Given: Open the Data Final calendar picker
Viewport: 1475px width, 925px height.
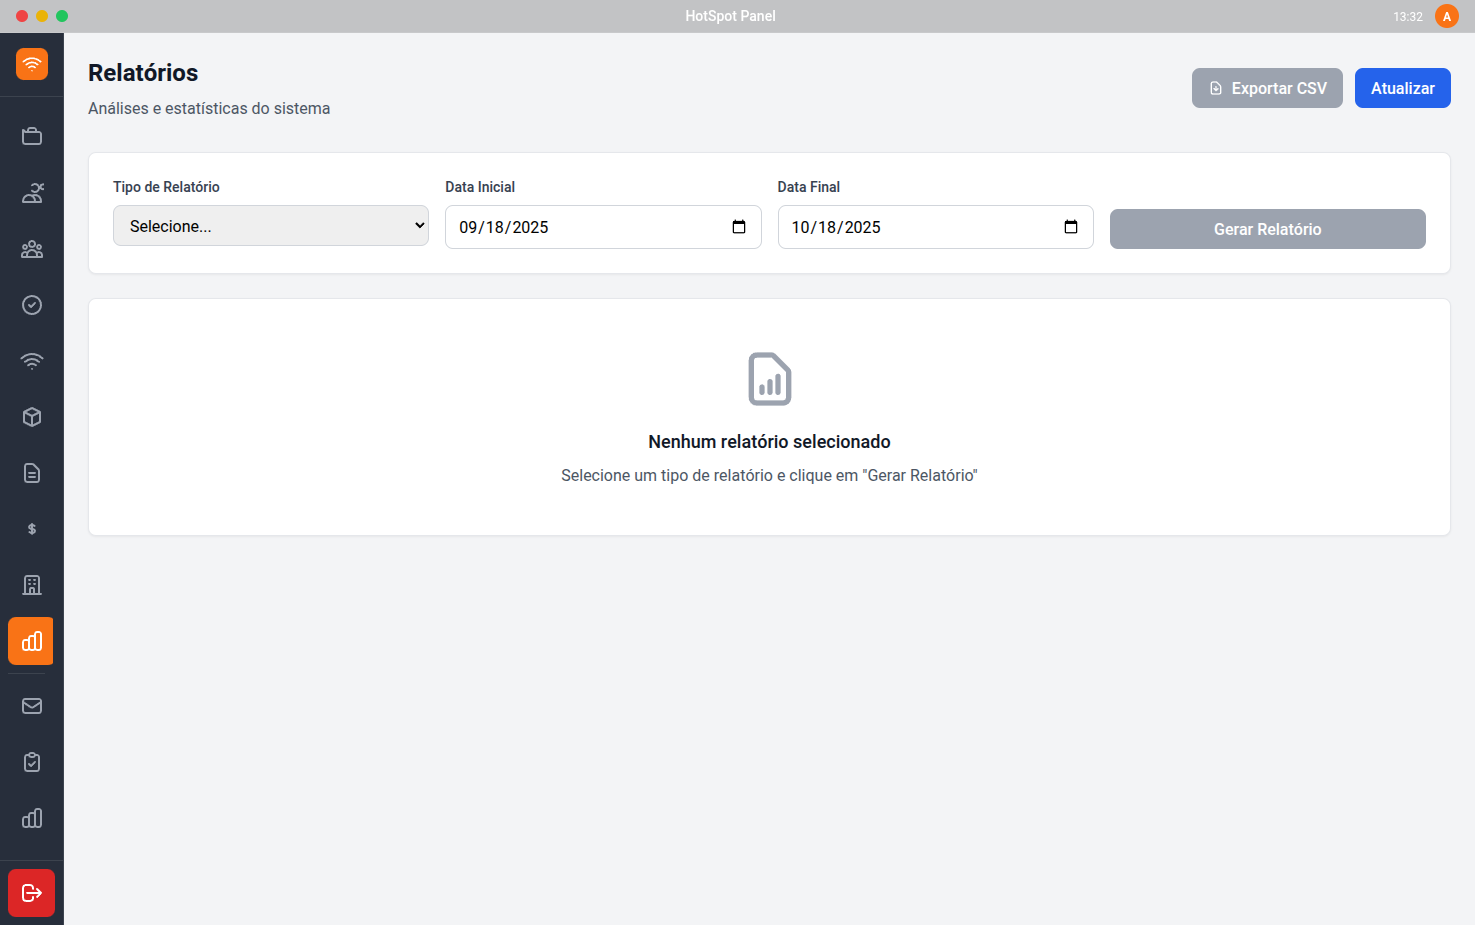Looking at the screenshot, I should [x=1071, y=227].
